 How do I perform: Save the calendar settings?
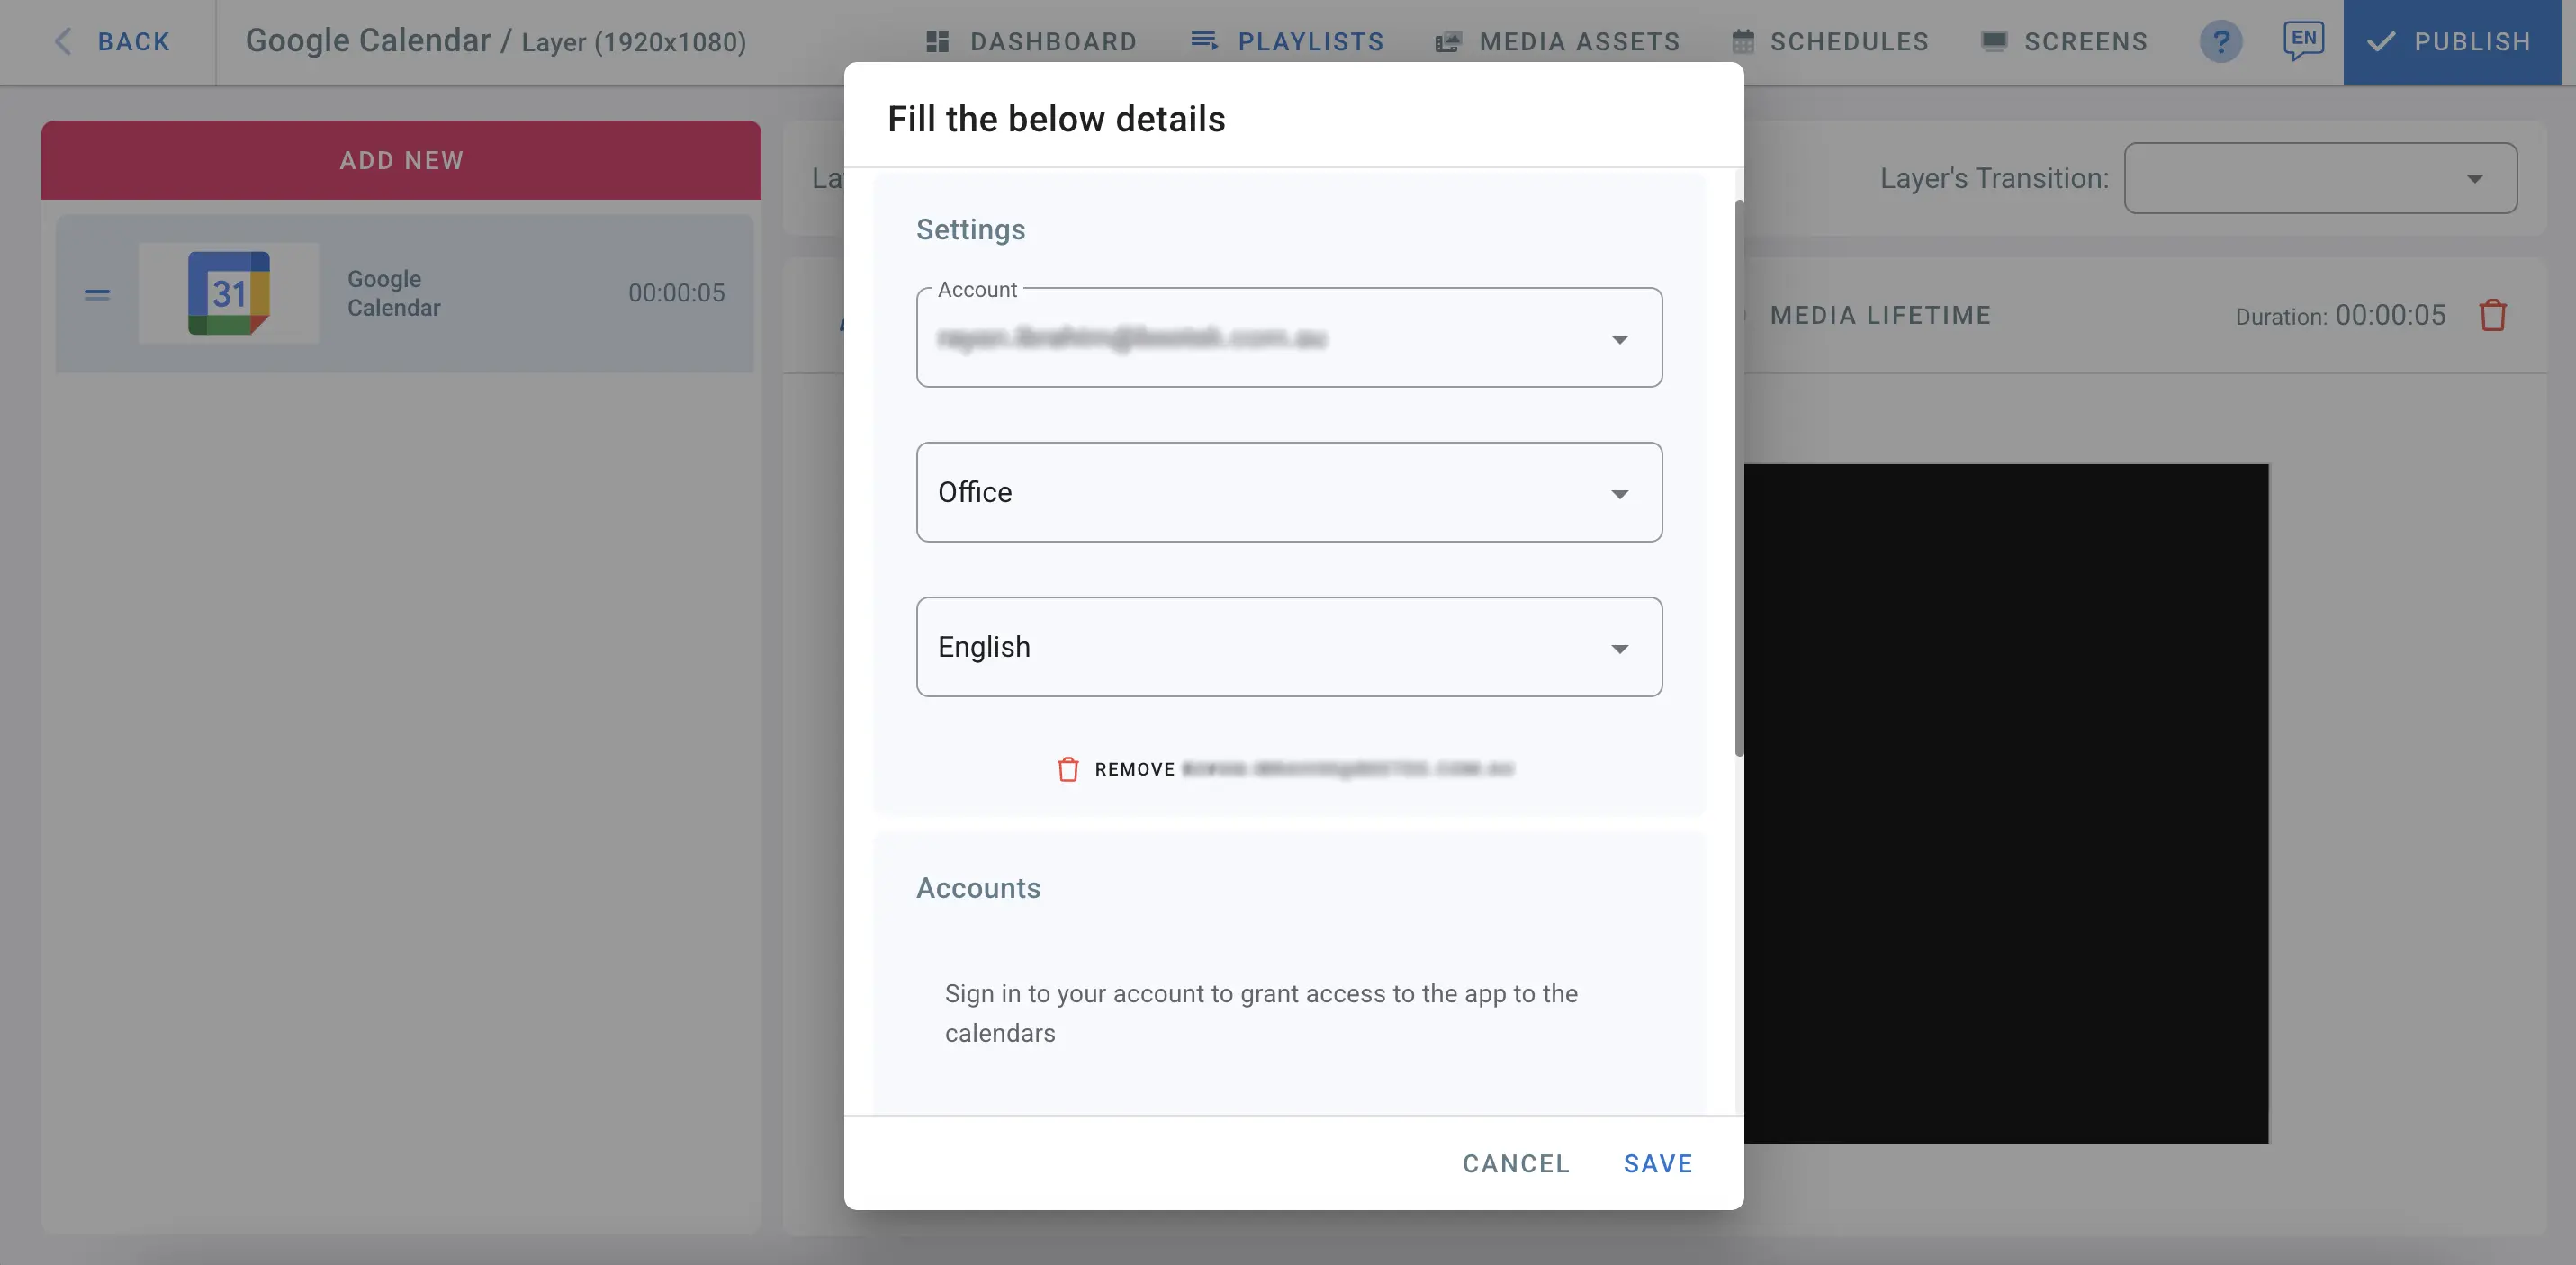coord(1657,1163)
